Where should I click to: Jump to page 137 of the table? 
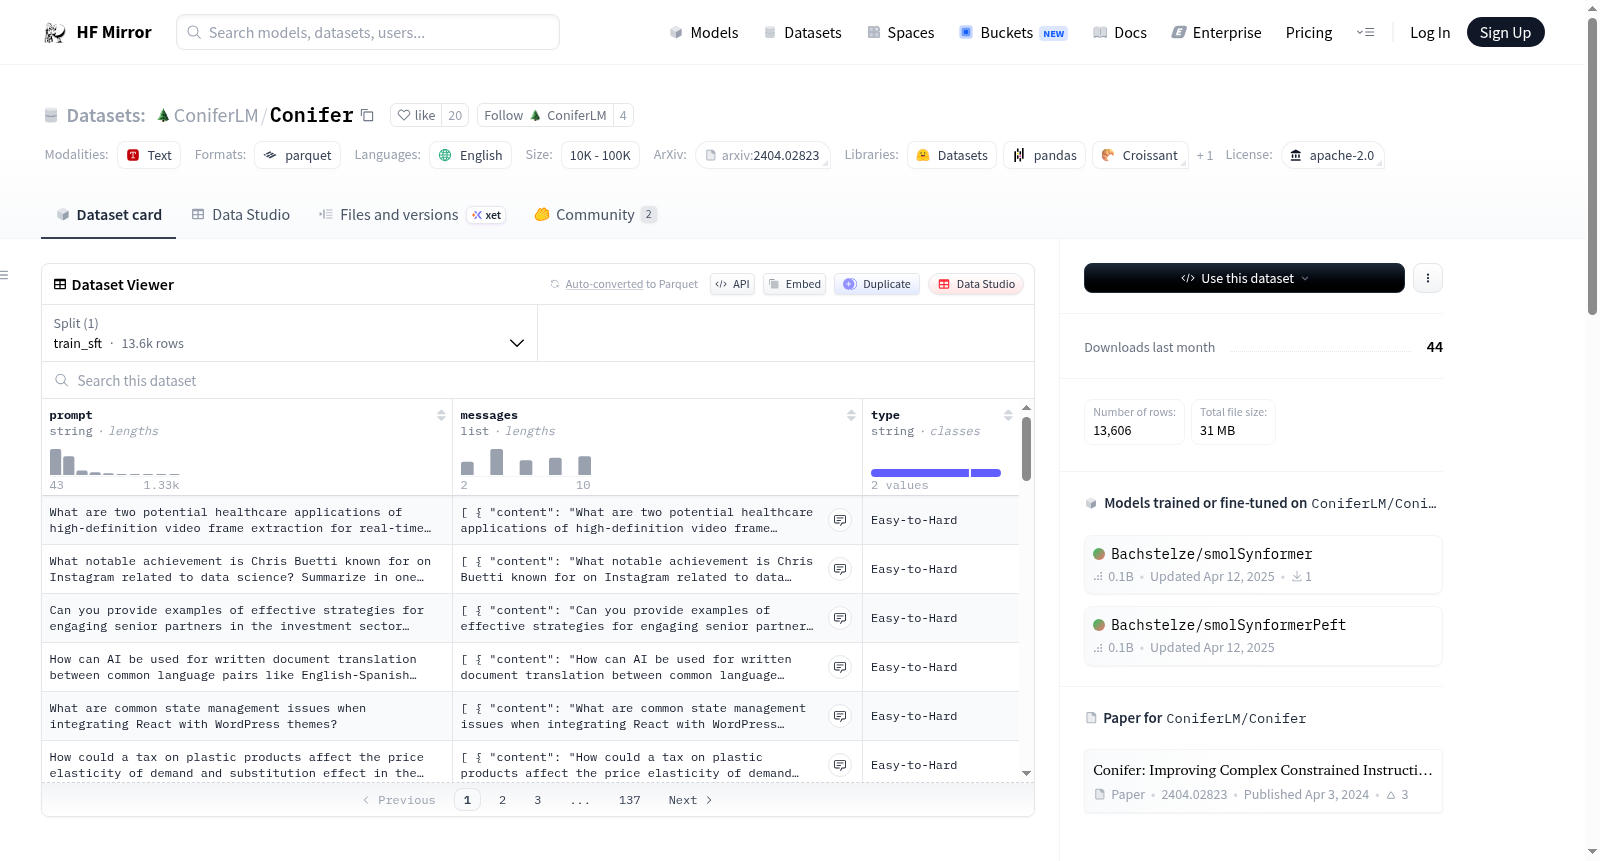click(630, 800)
